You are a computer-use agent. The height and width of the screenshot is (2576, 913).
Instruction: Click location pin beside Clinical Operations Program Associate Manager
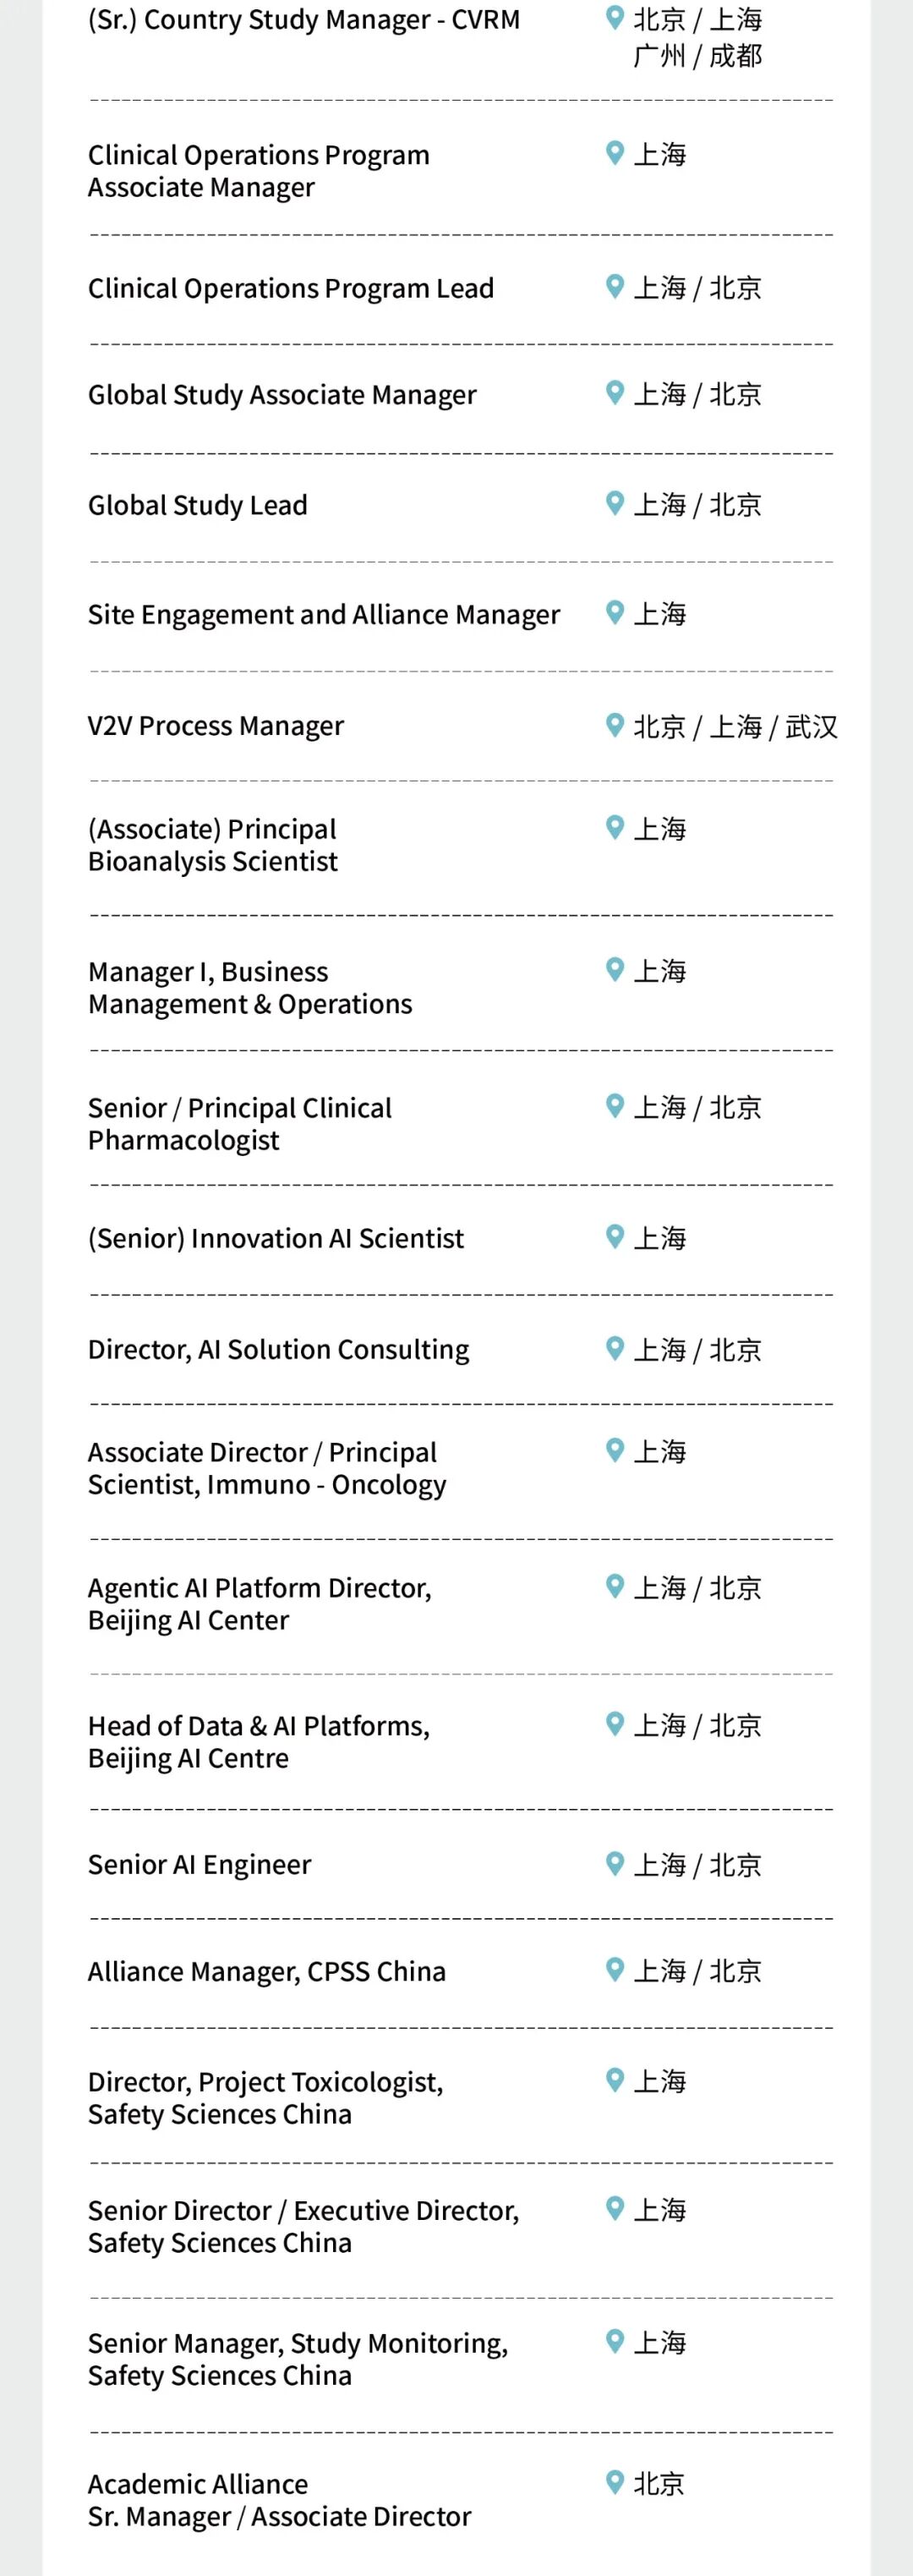pos(615,153)
